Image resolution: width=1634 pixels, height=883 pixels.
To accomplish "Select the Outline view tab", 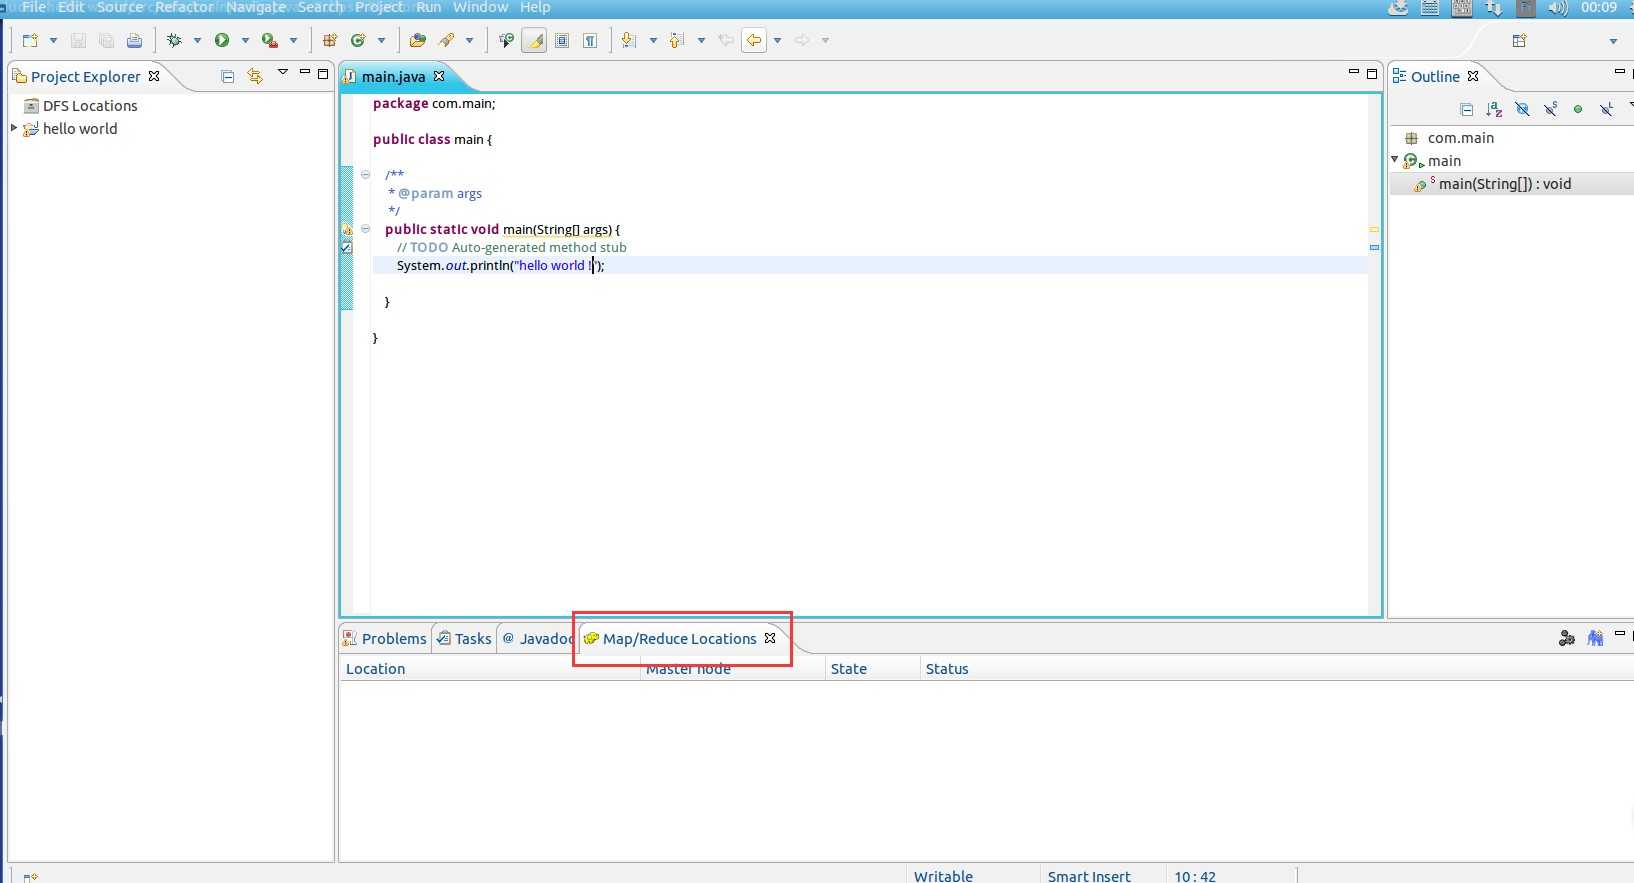I will pos(1435,76).
